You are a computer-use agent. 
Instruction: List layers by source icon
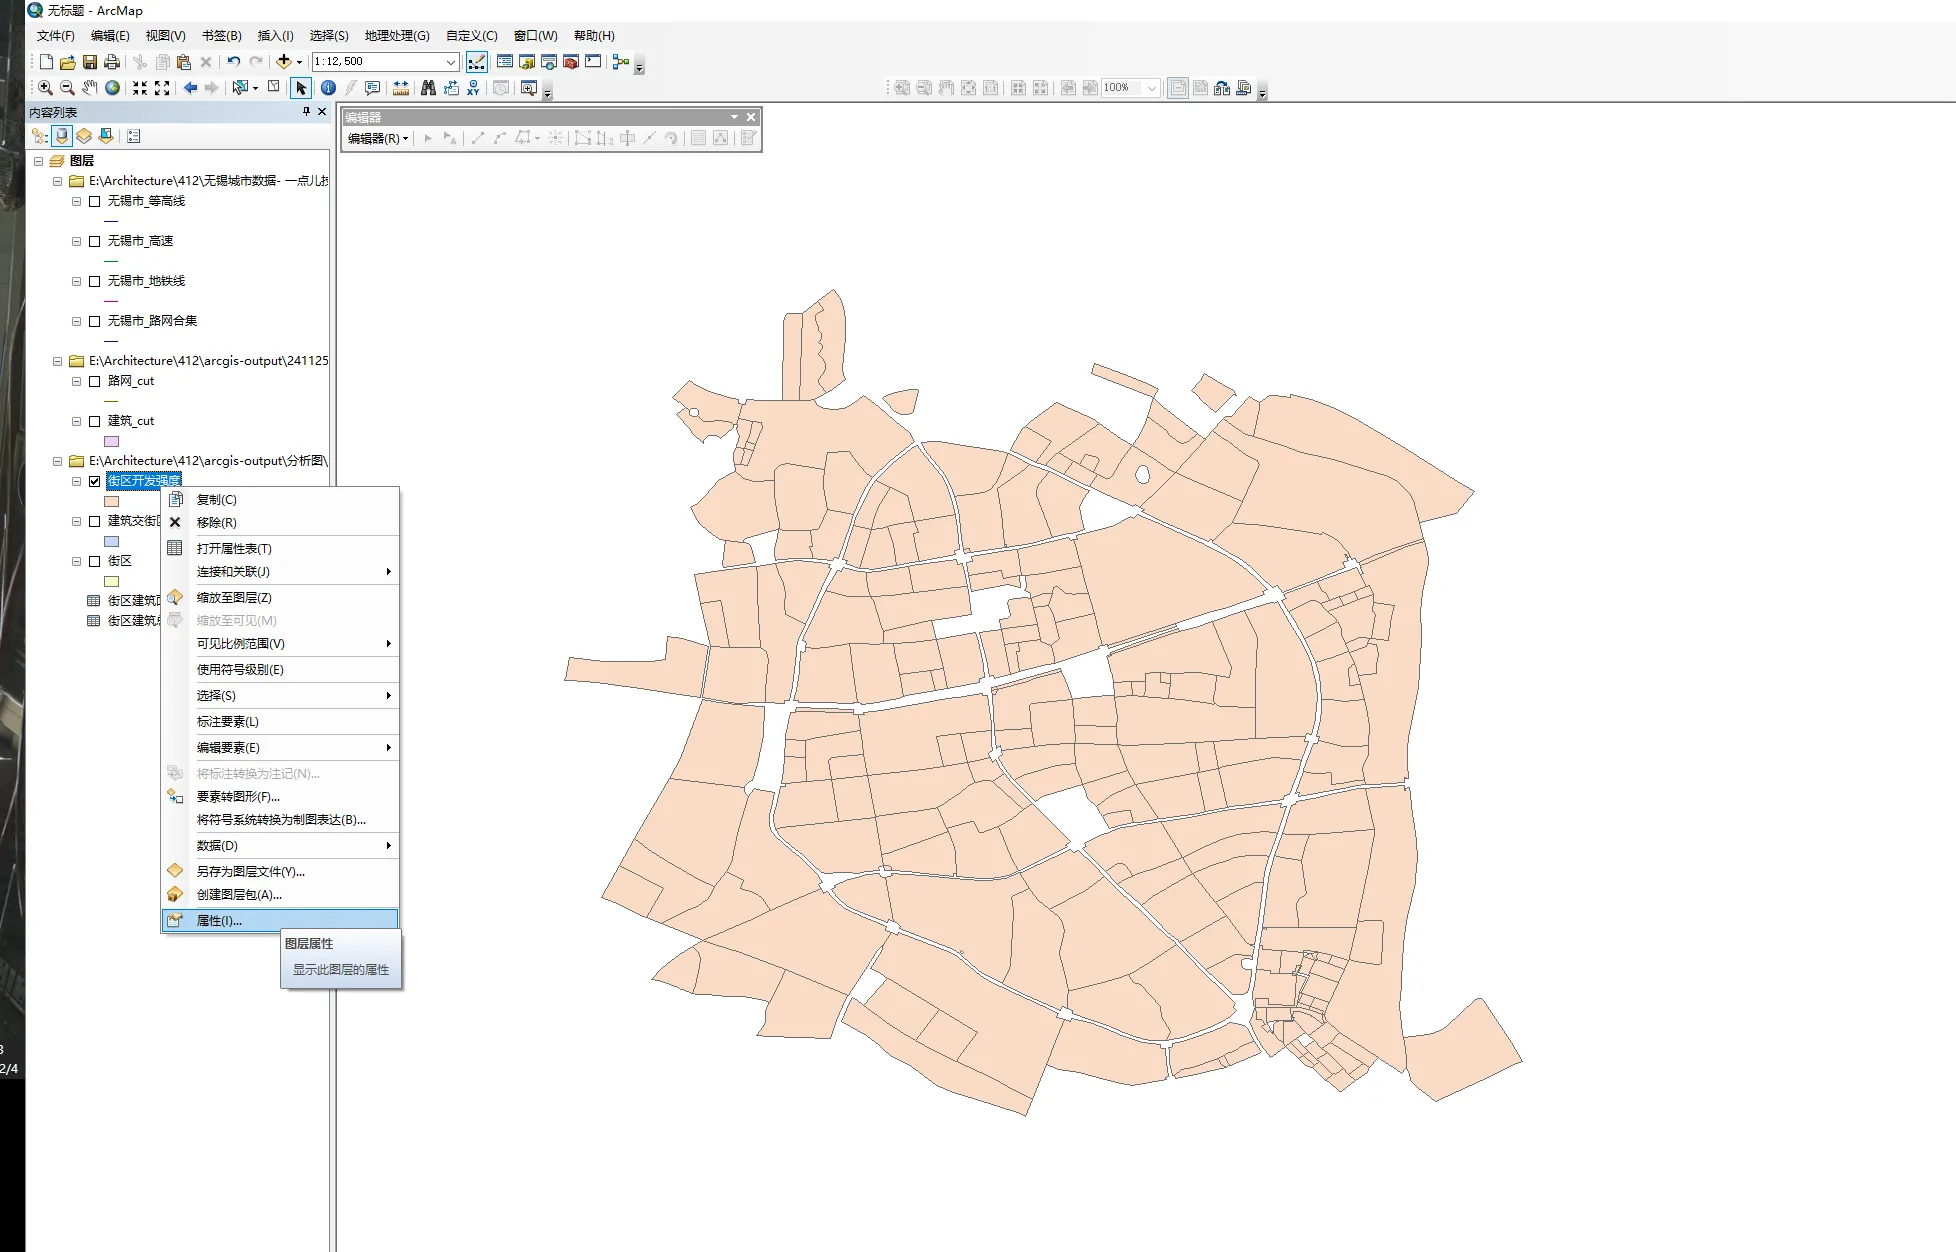click(x=62, y=136)
